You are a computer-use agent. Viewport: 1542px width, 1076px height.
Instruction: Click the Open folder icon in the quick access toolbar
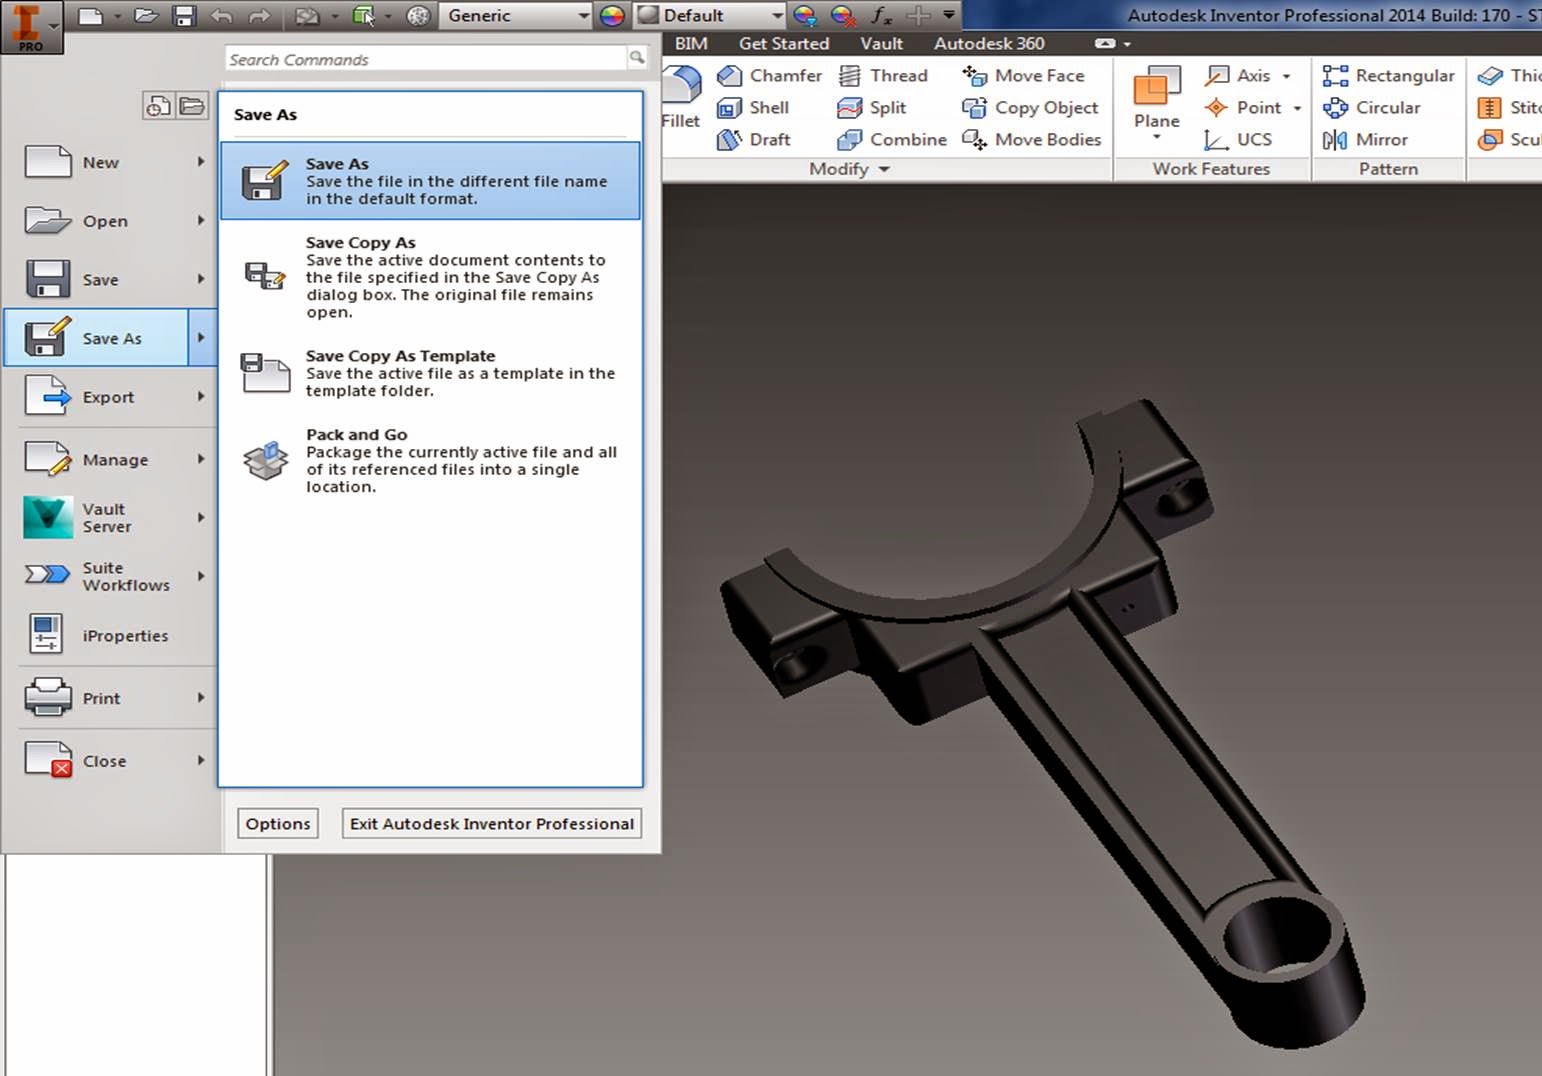pos(146,15)
